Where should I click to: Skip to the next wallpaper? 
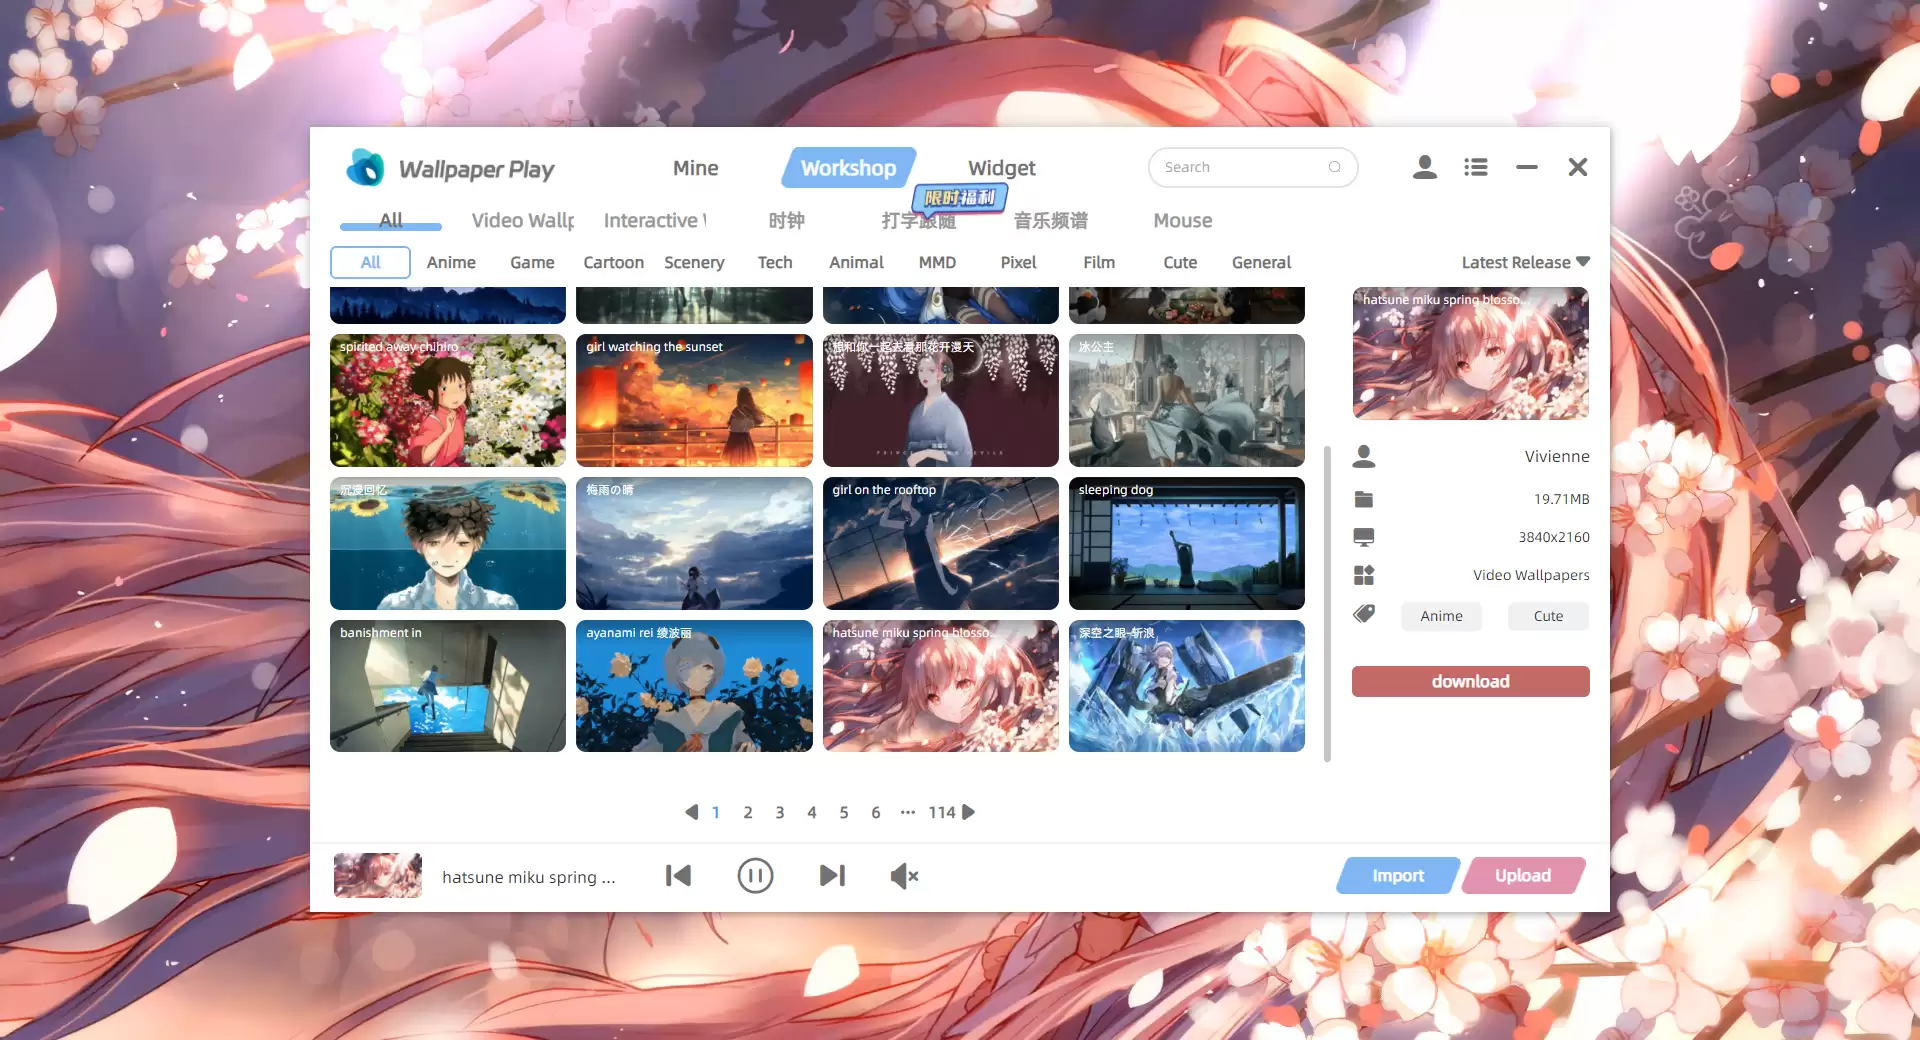pyautogui.click(x=832, y=876)
